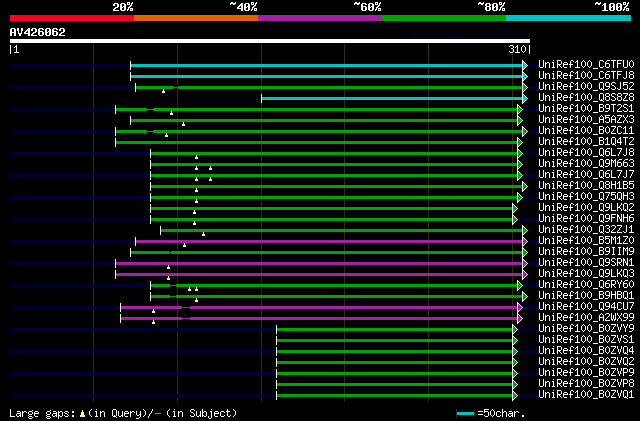Click the UniRef100_B0ZC11 label
The image size is (640, 421).
pos(586,131)
